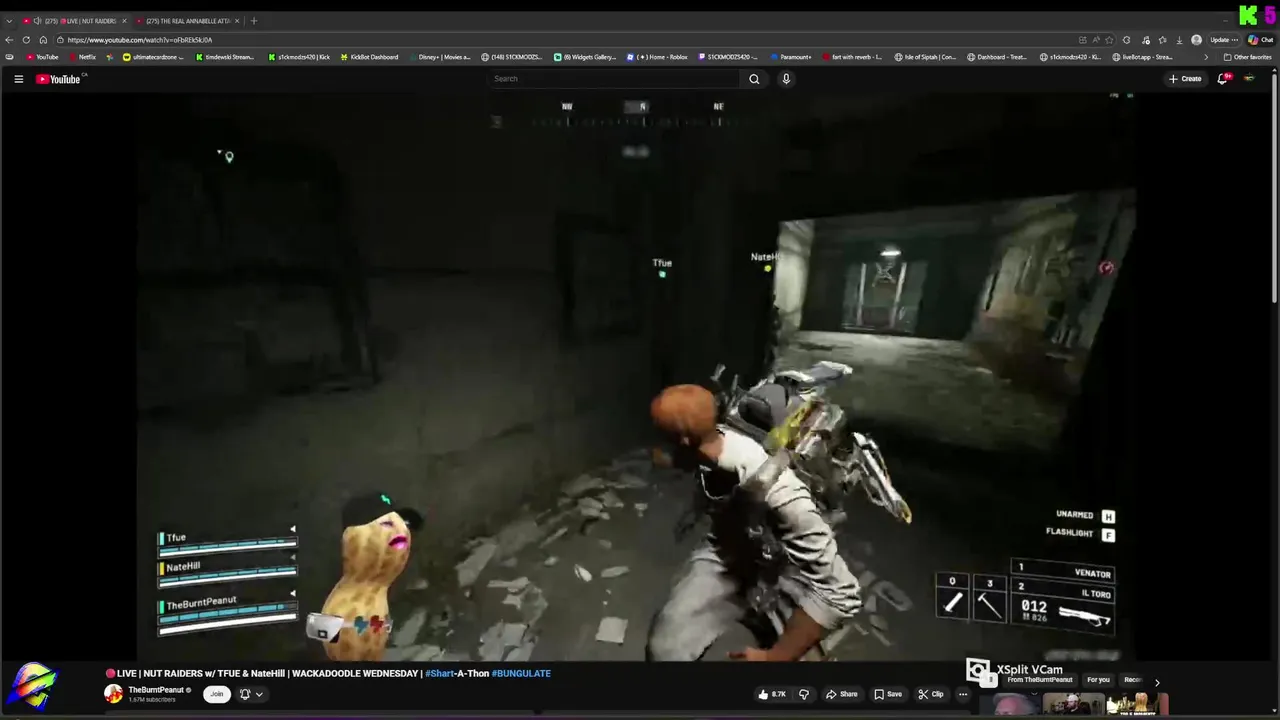This screenshot has height=720, width=1280.
Task: Select the For you chip
Action: click(x=1098, y=680)
